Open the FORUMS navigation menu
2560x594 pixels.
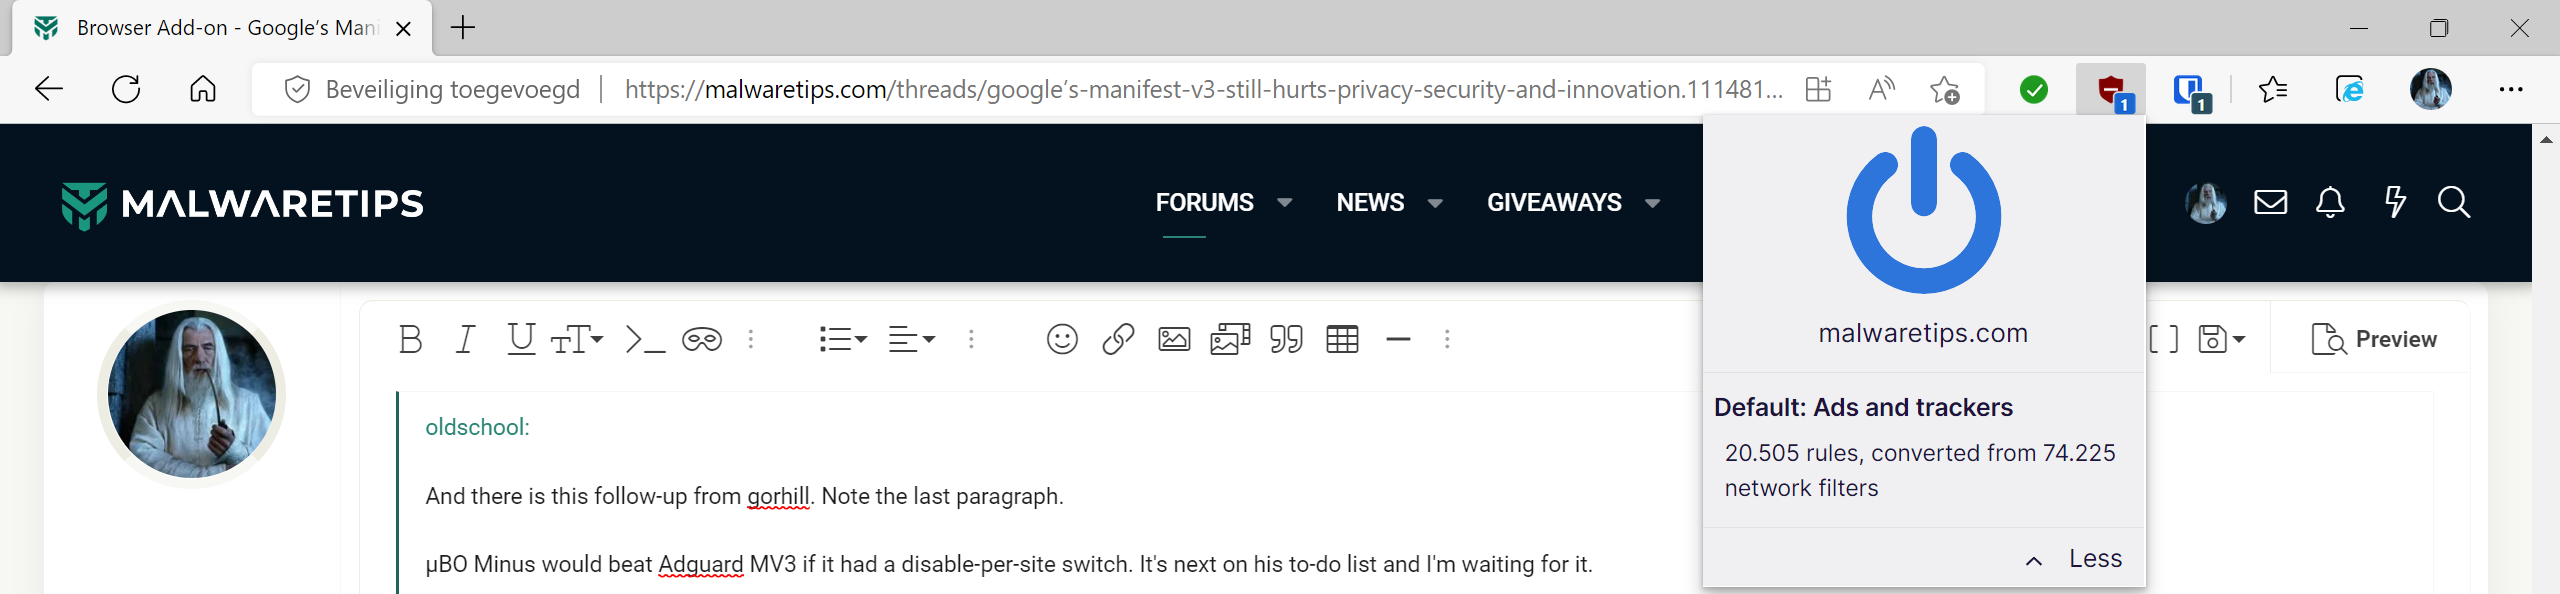click(x=1205, y=203)
